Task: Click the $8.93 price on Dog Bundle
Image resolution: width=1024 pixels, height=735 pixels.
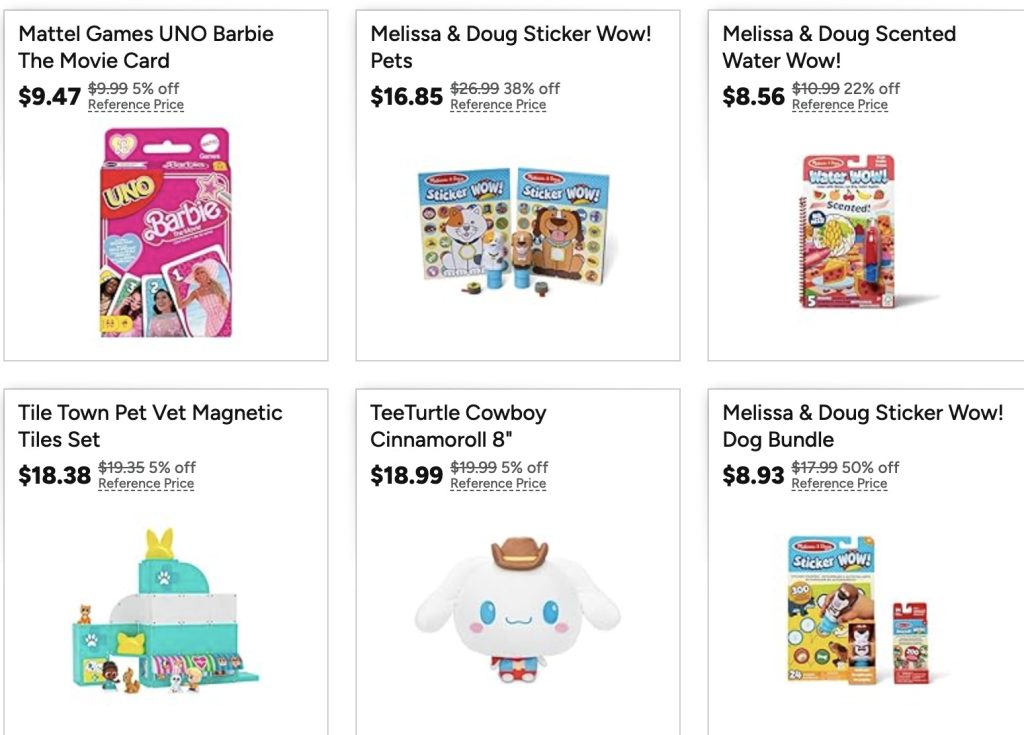Action: [x=753, y=476]
